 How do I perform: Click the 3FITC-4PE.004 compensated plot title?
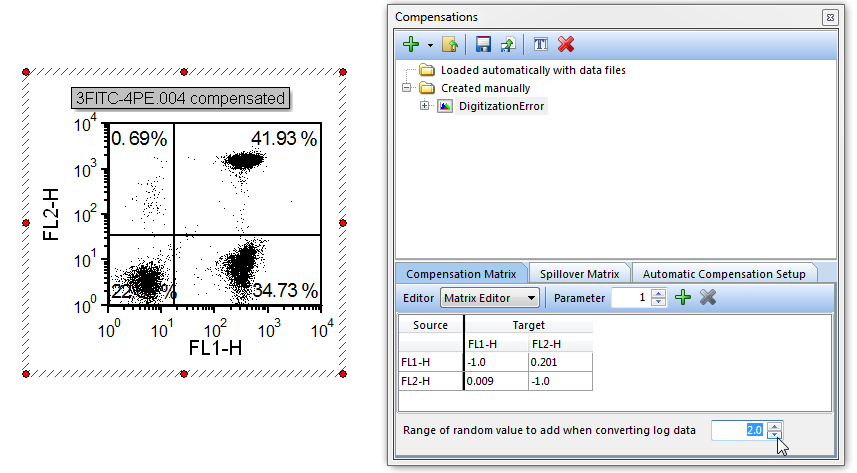pyautogui.click(x=181, y=98)
